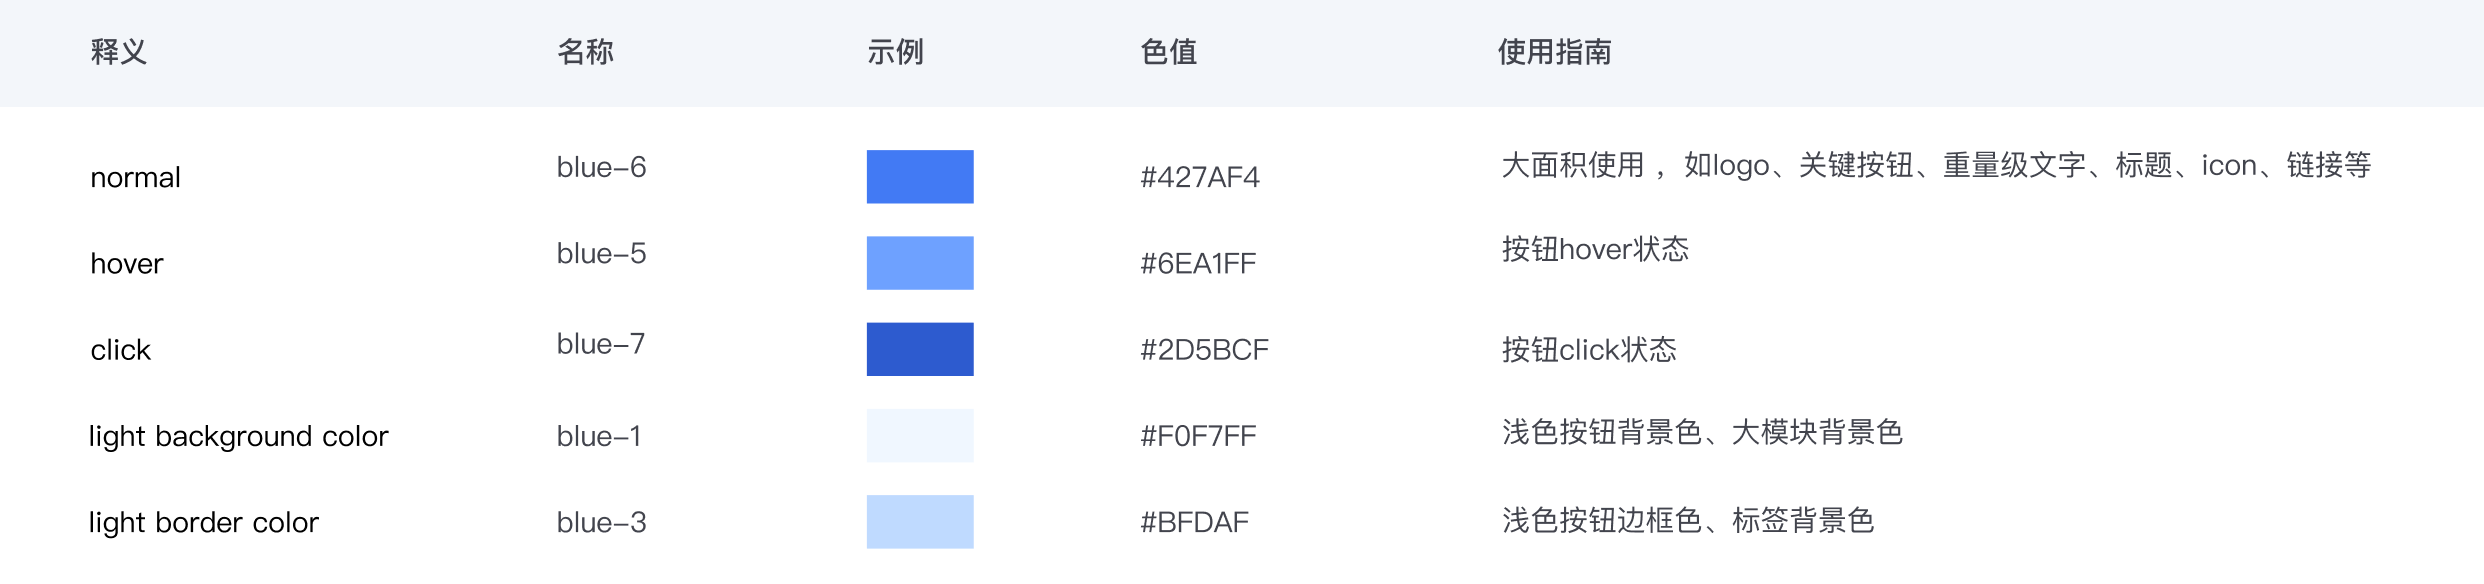This screenshot has width=2484, height=584.
Task: Select the blue-5 hover color swatch
Action: click(920, 263)
